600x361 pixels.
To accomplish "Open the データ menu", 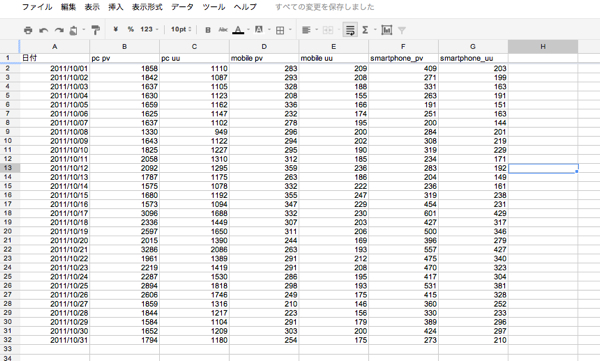I will [x=182, y=7].
